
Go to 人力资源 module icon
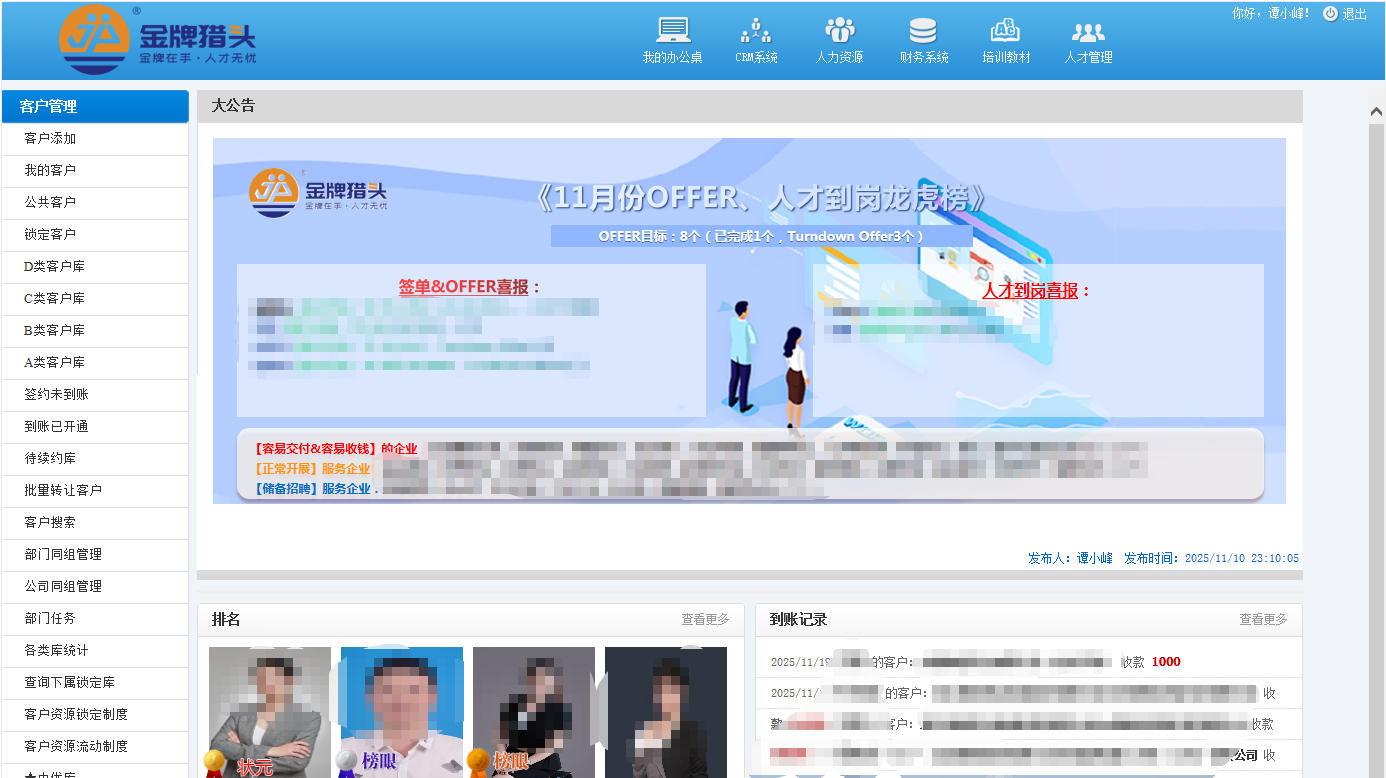(x=839, y=31)
